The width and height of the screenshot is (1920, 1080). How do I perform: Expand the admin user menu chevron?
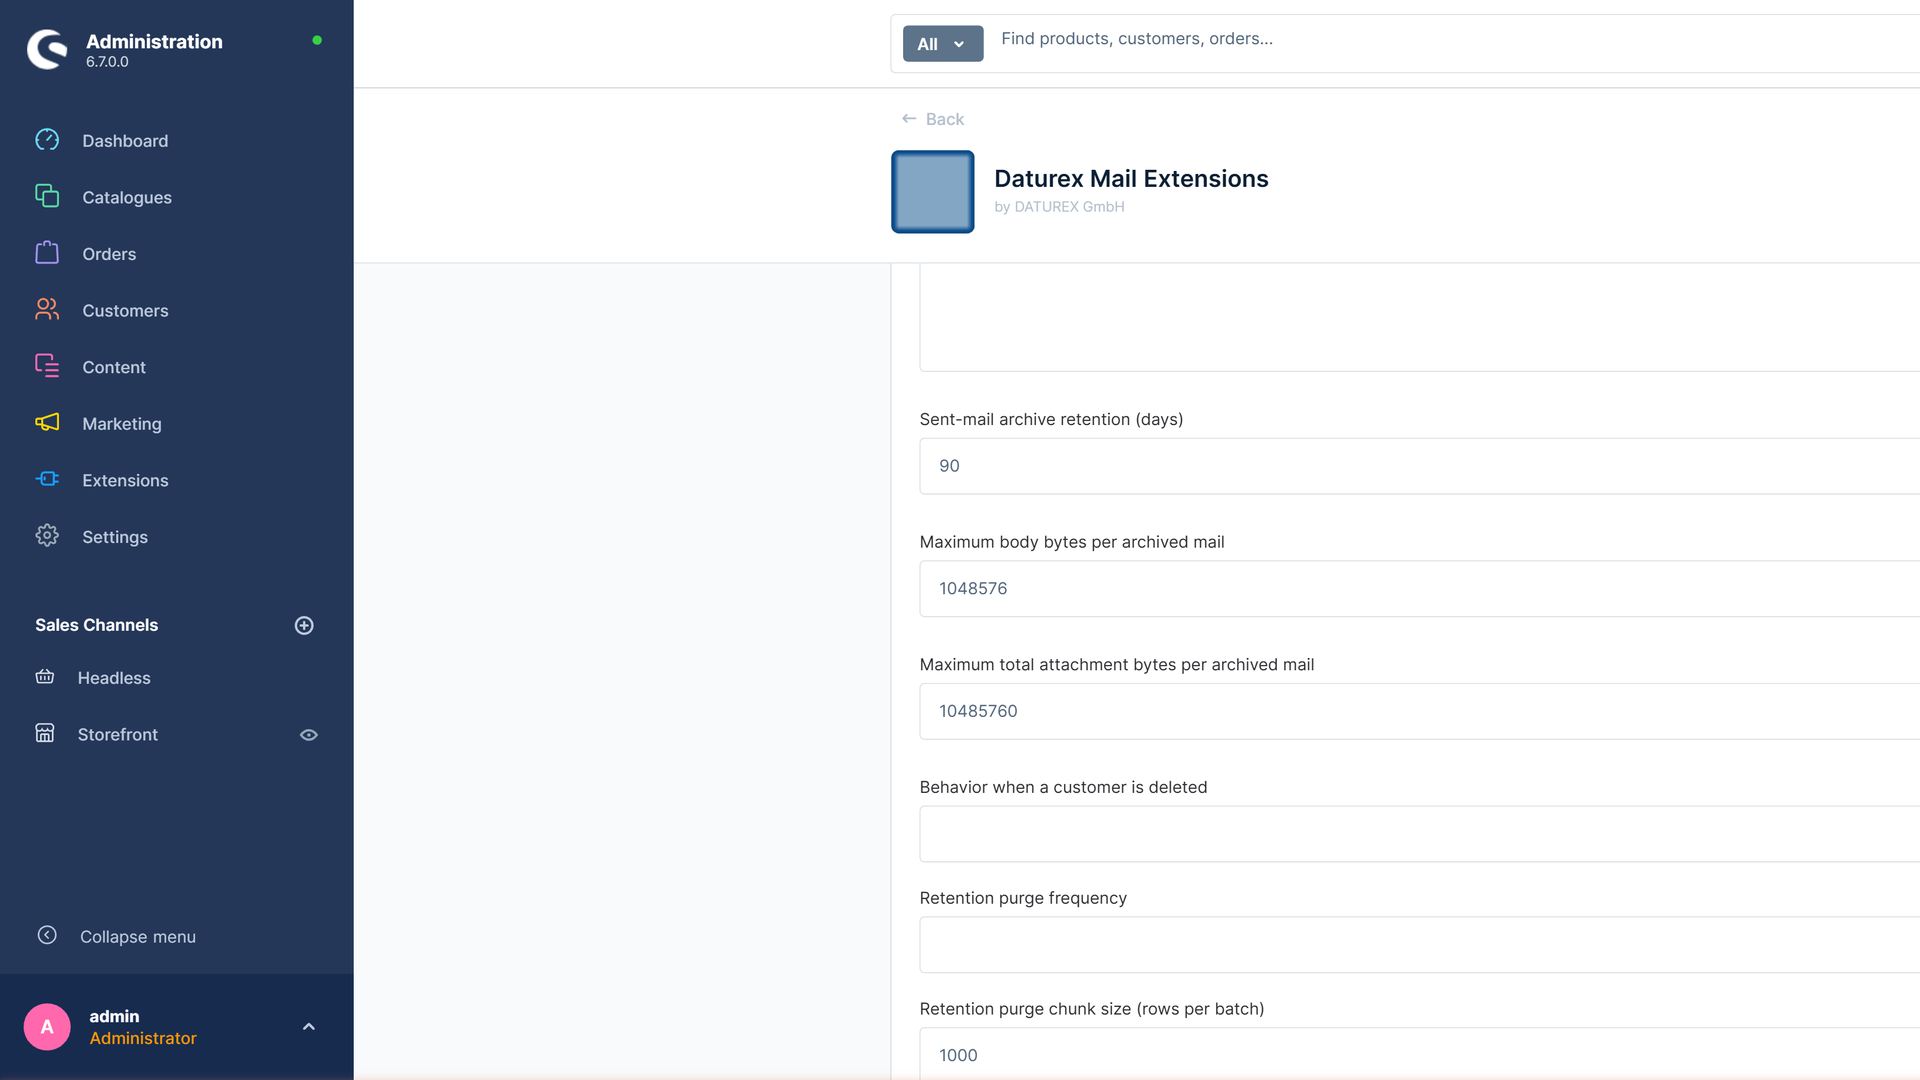tap(309, 1027)
